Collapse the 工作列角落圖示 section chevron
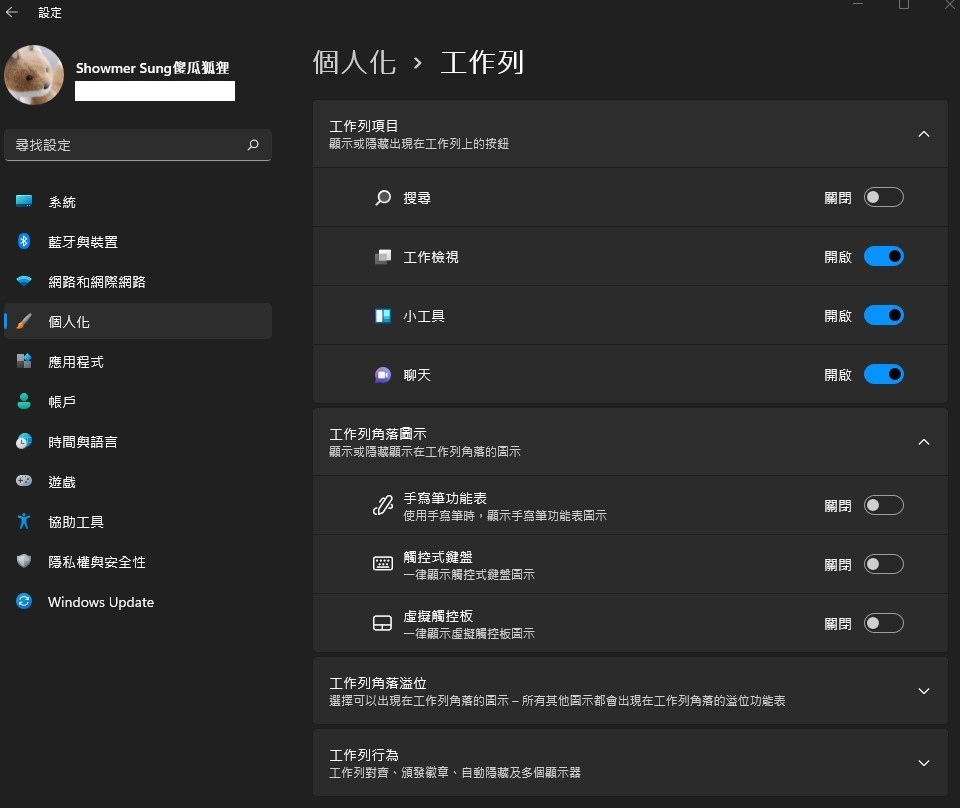 tap(924, 442)
